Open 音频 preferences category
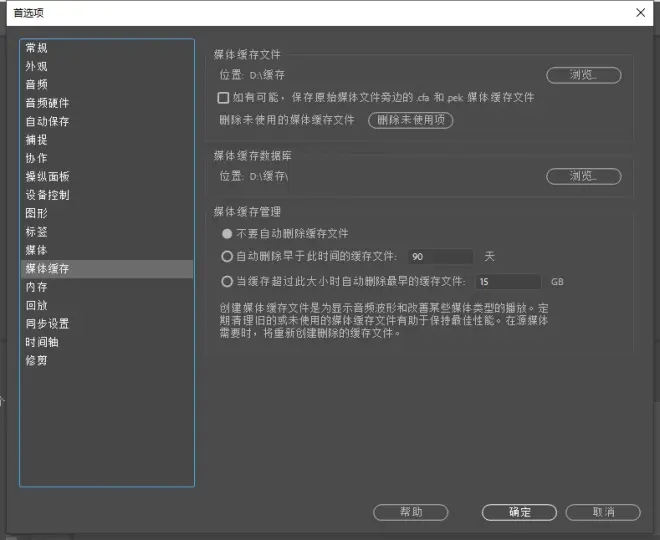The image size is (660, 540). 107,85
